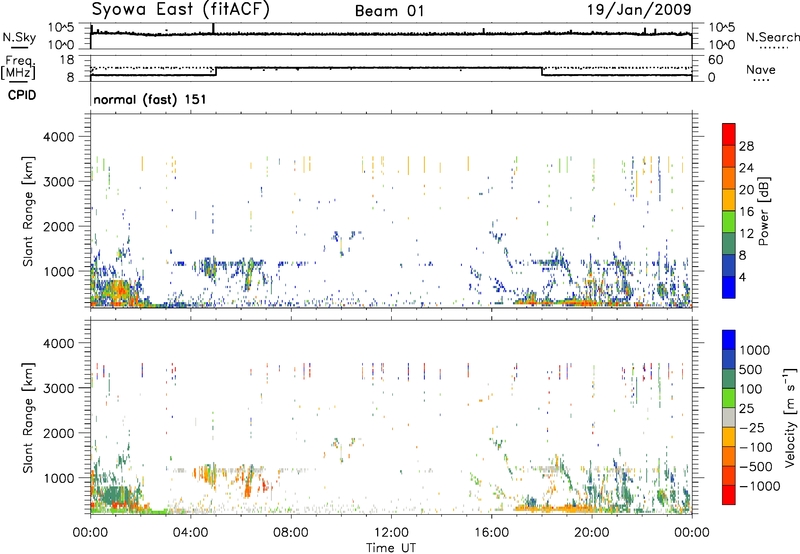This screenshot has height=554, width=800.
Task: Select the gray -25 to 25 velocity segment
Action: point(729,417)
